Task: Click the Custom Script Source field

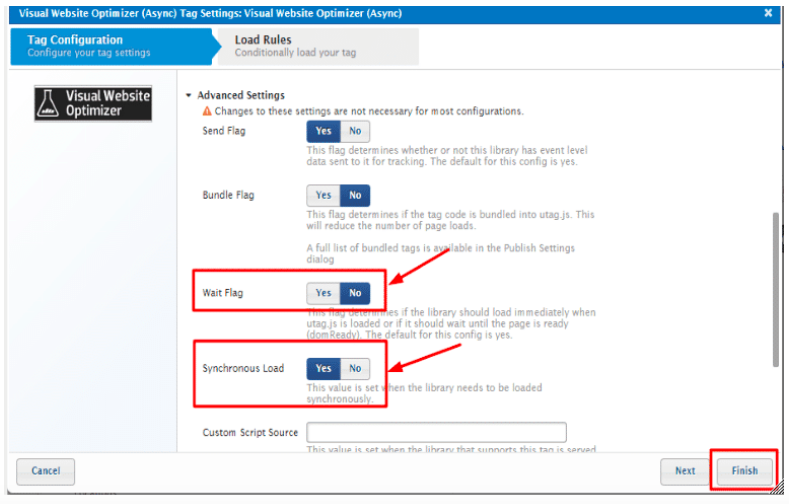Action: pos(437,432)
